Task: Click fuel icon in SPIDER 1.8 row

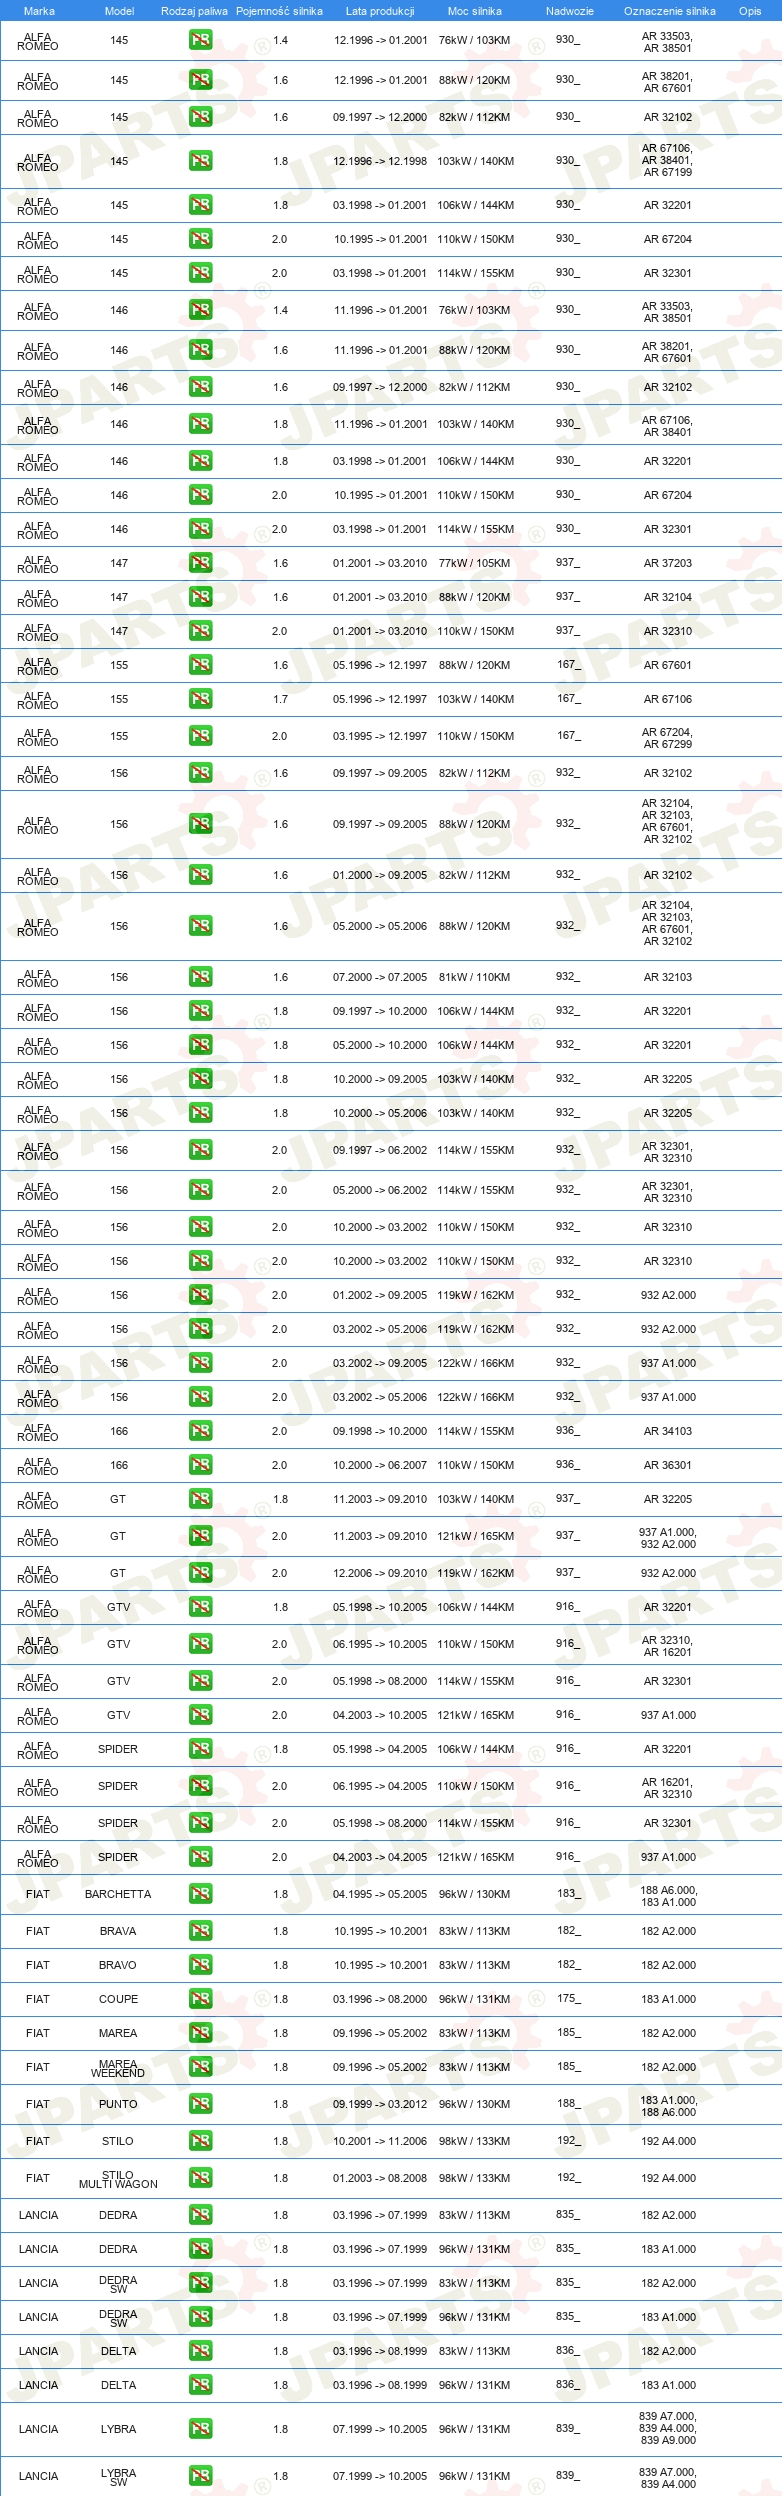Action: [x=200, y=1750]
